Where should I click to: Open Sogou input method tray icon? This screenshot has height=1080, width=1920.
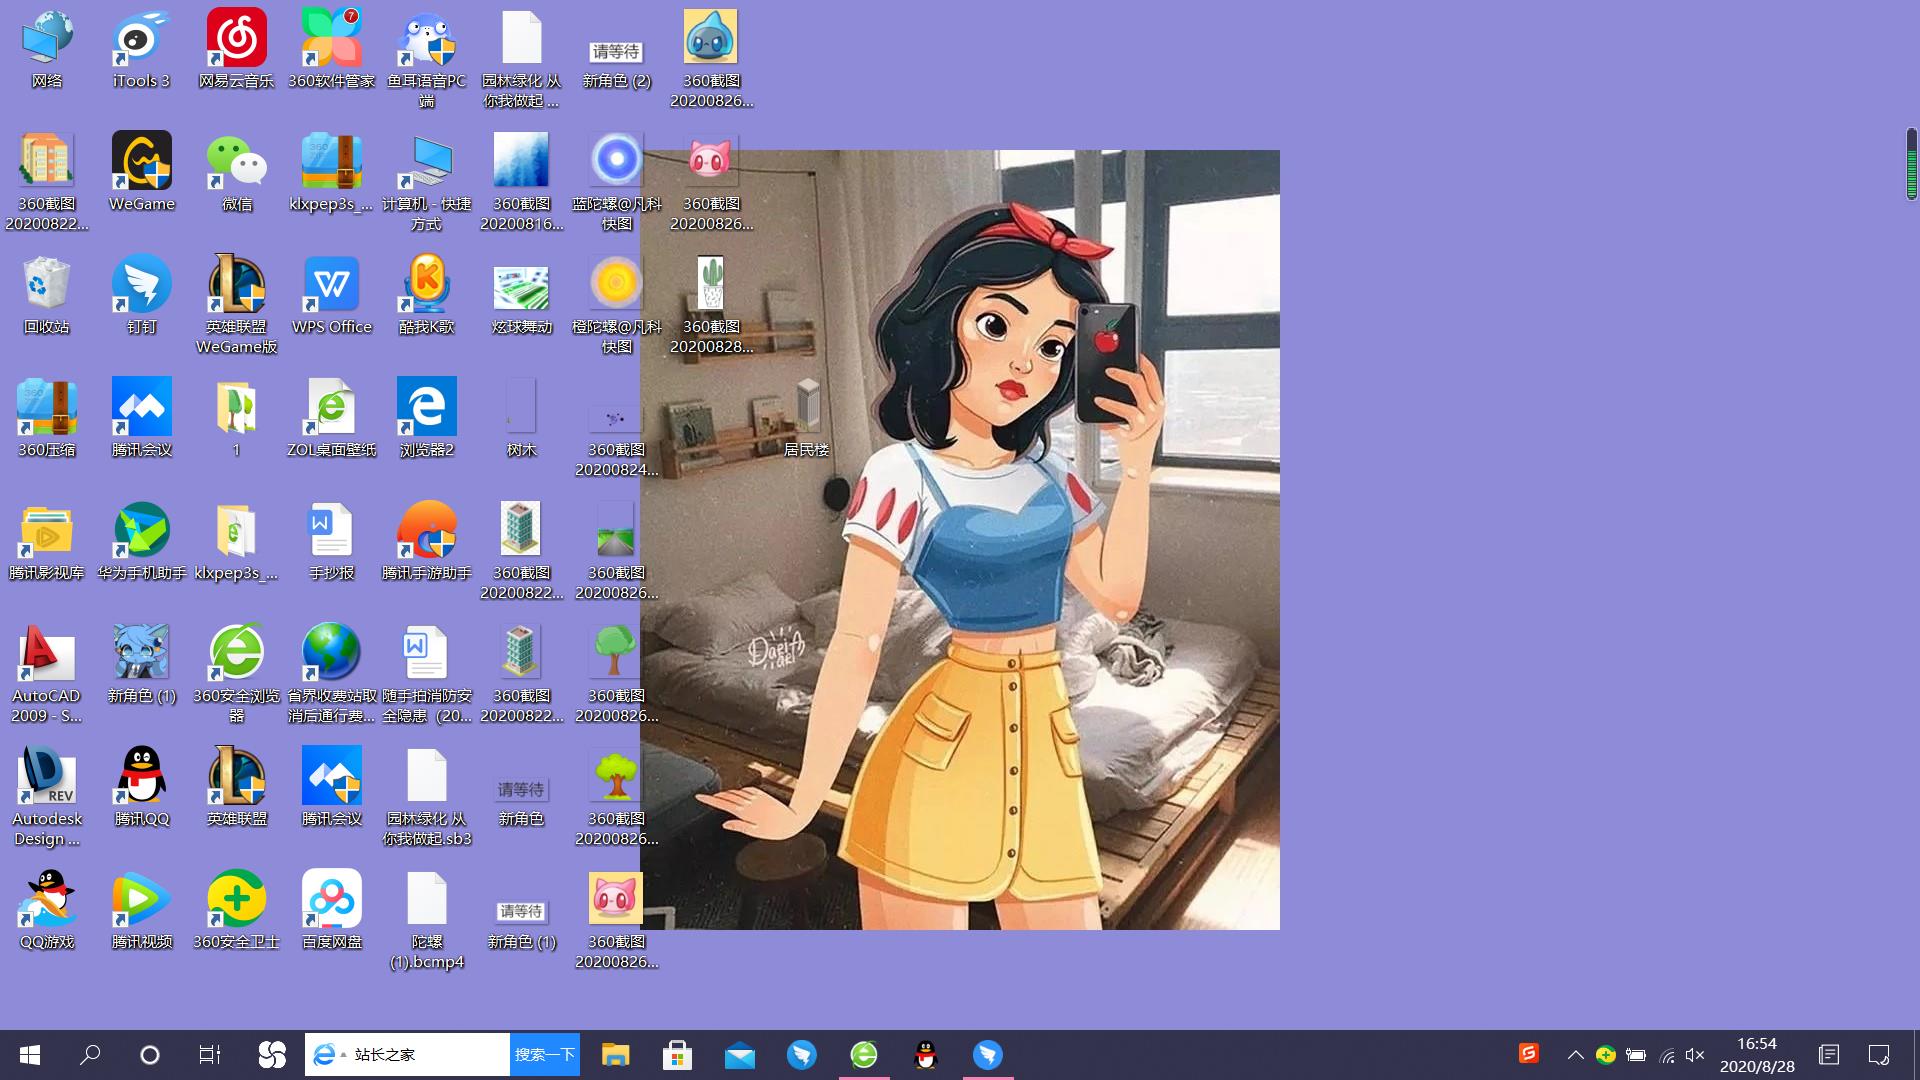click(x=1528, y=1053)
